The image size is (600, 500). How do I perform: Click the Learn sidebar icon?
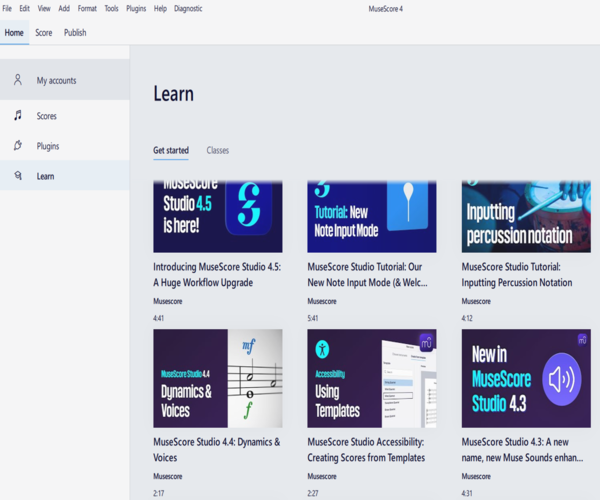[x=18, y=176]
